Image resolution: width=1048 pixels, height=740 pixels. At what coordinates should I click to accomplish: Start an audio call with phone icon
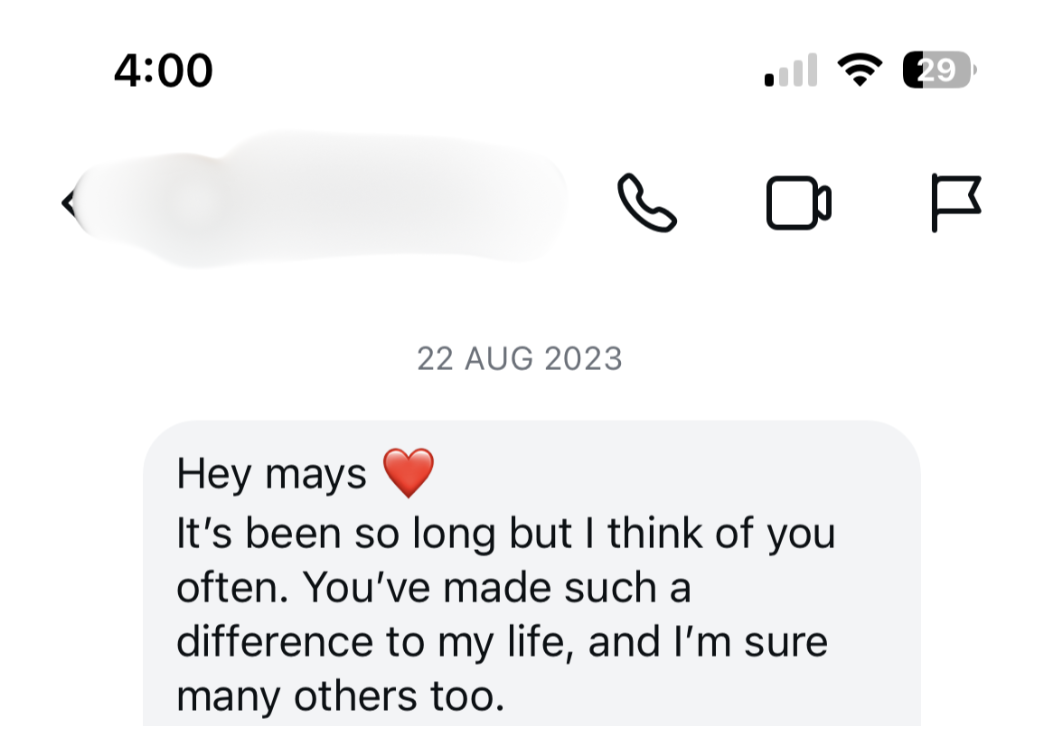pos(646,203)
